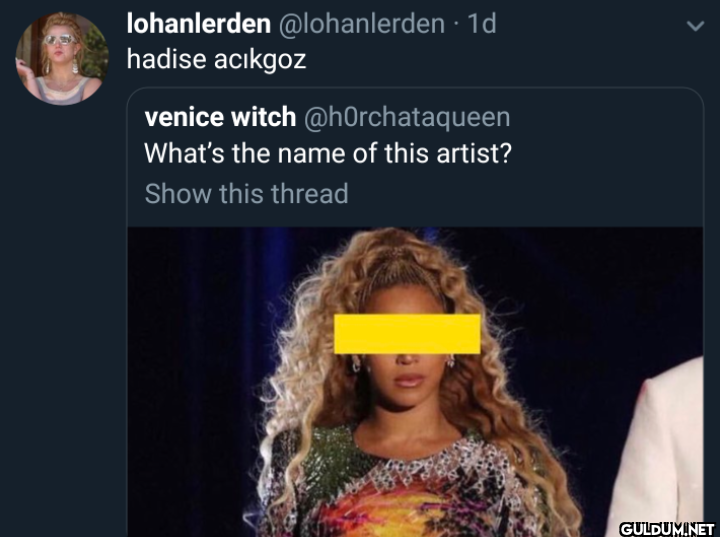Viewport: 720px width, 537px height.
Task: Open the @h0rchataqueen handle
Action: click(x=407, y=118)
